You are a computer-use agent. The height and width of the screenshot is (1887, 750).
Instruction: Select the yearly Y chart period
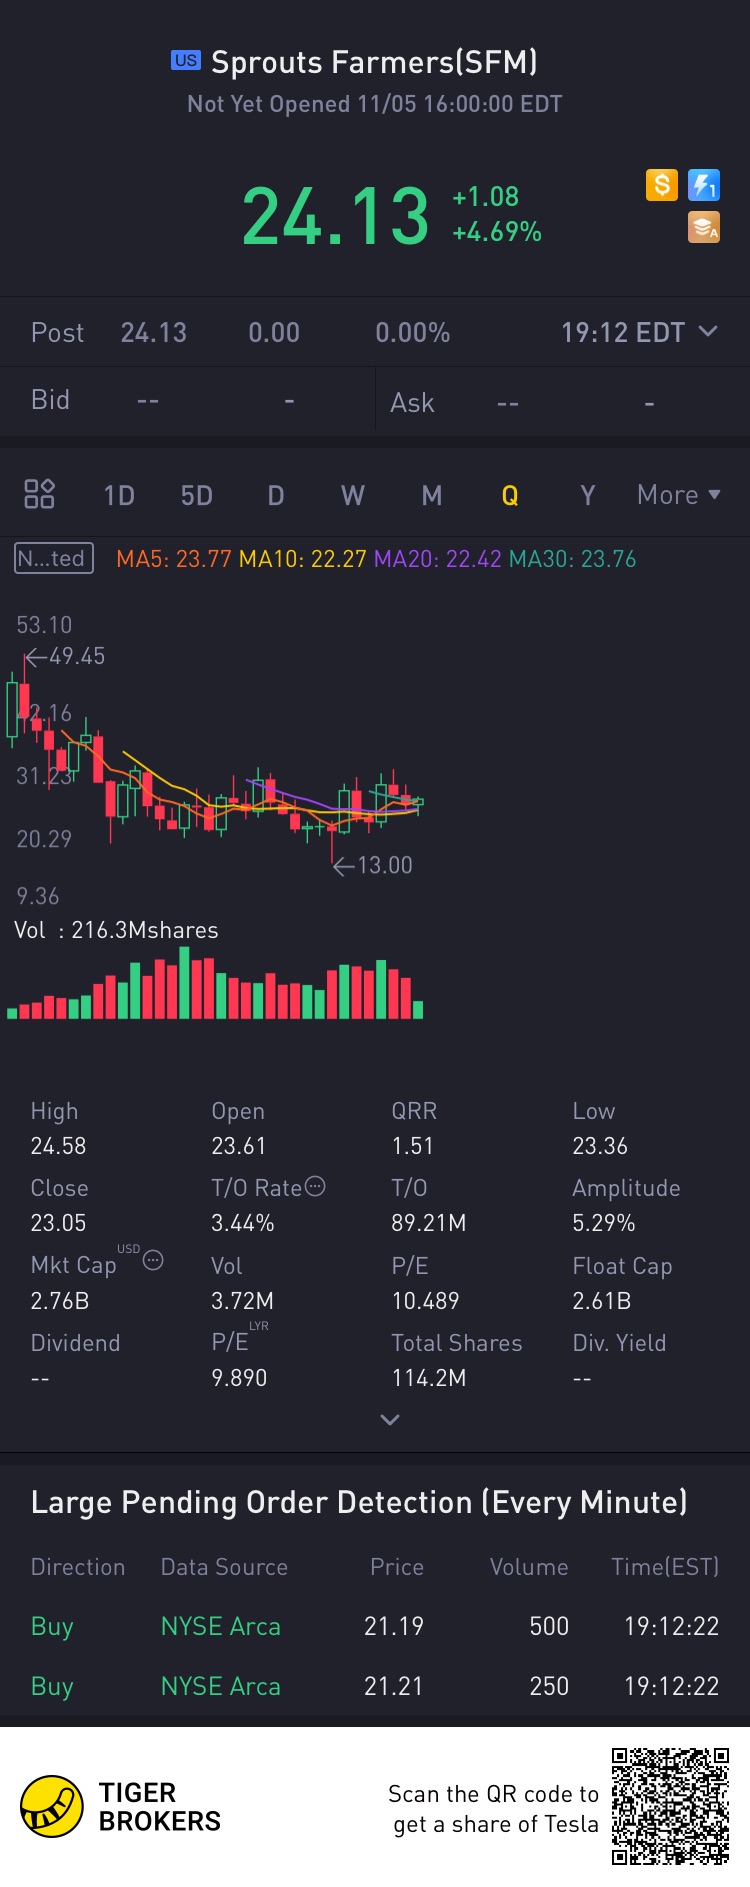(588, 496)
